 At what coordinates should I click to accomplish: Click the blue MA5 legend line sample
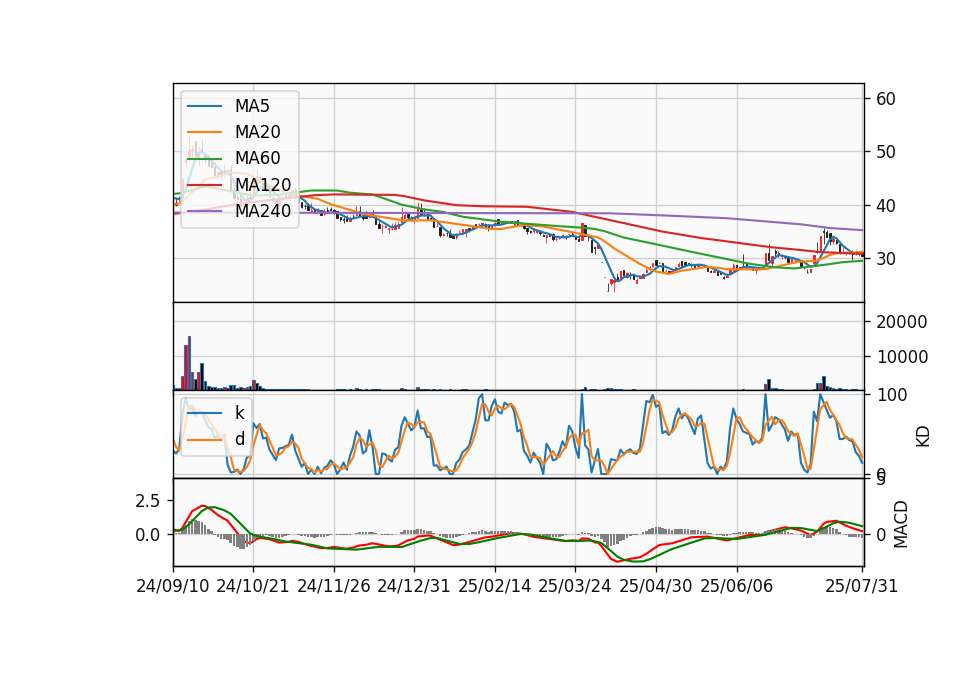coord(204,106)
